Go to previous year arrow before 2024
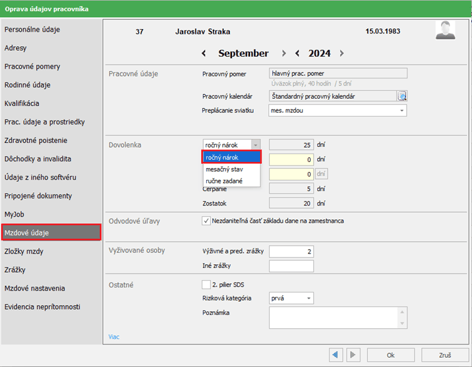This screenshot has height=367, width=472. [297, 53]
